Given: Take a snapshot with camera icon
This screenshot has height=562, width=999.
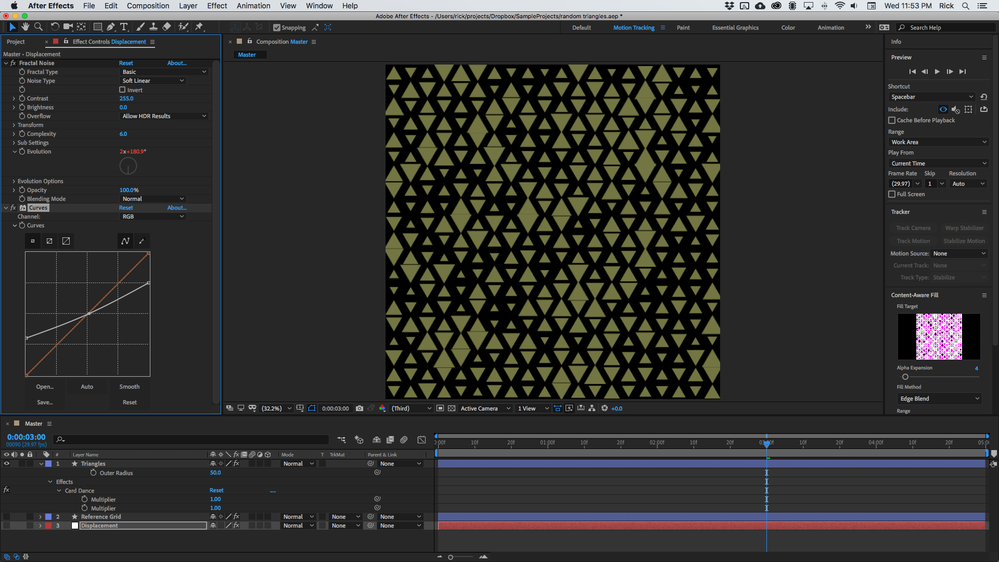Looking at the screenshot, I should [x=359, y=408].
